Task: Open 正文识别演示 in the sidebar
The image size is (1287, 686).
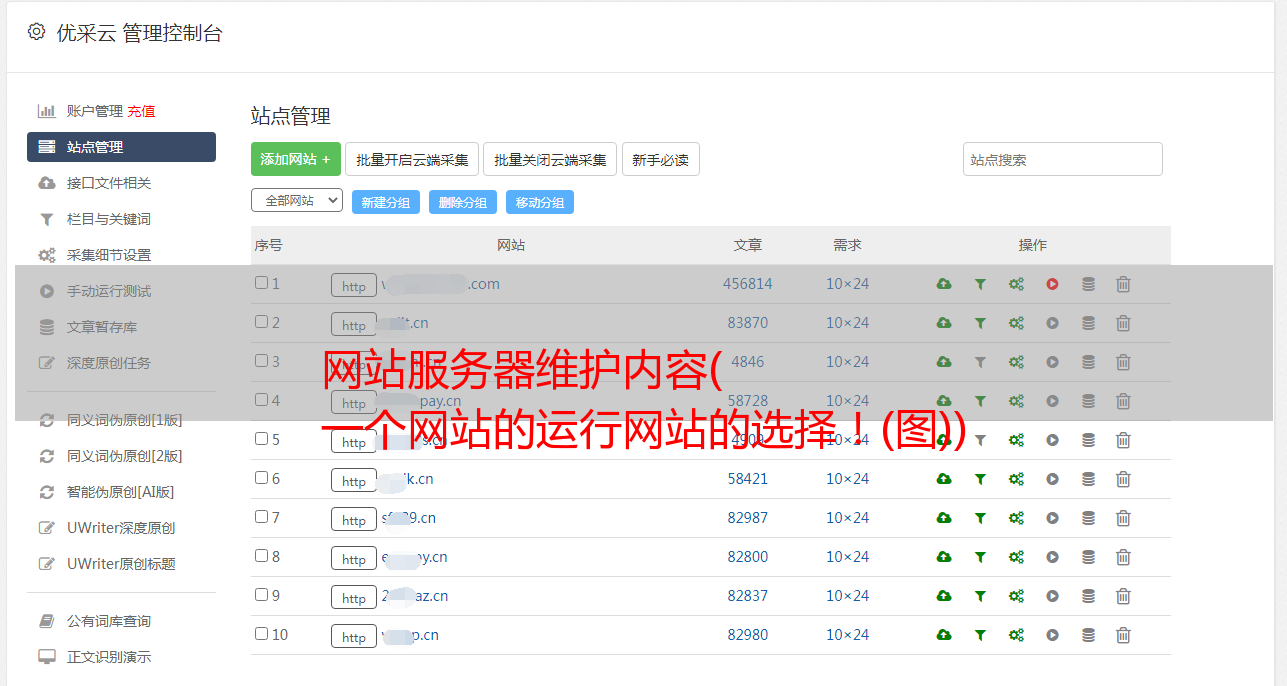Action: point(109,657)
